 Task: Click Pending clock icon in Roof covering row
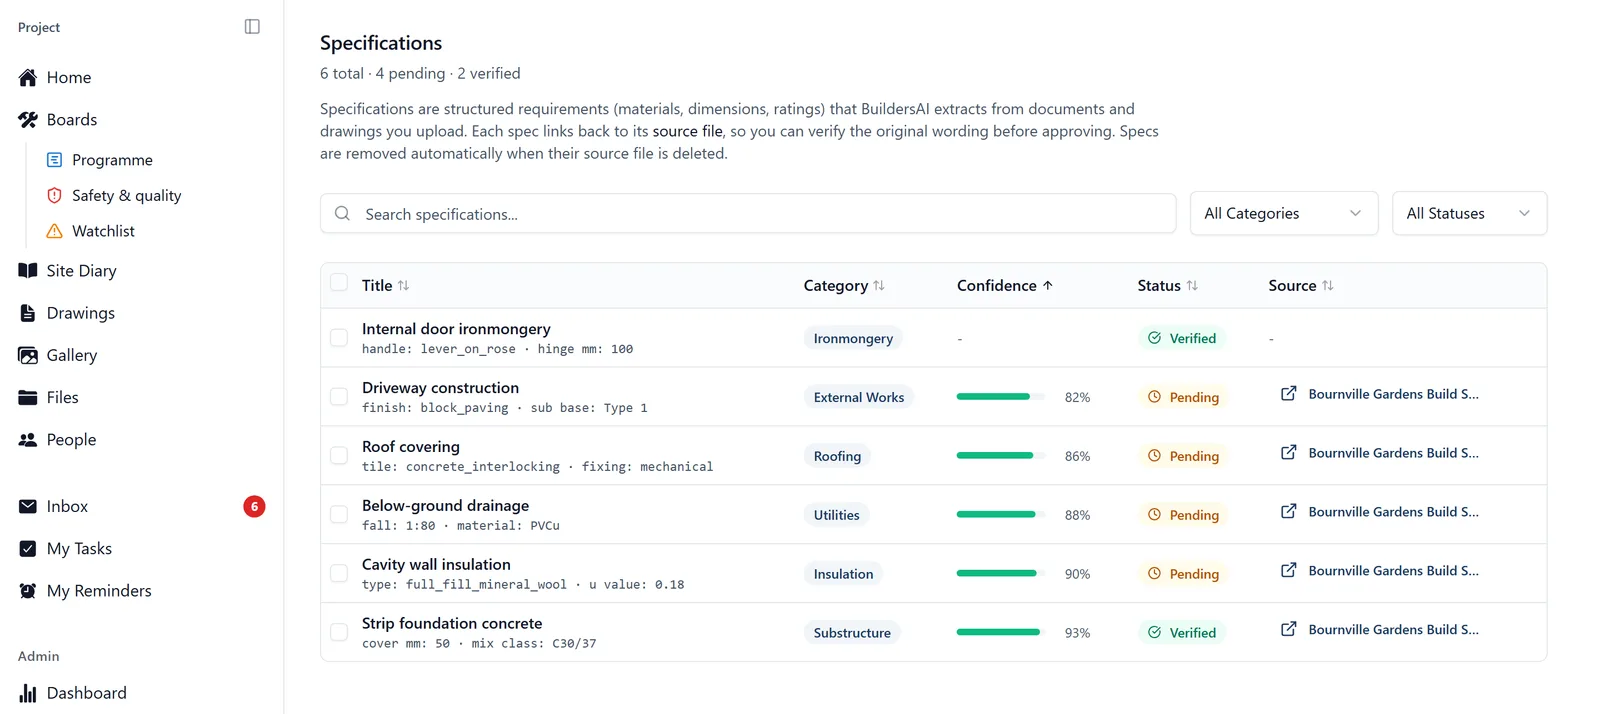coord(1154,456)
